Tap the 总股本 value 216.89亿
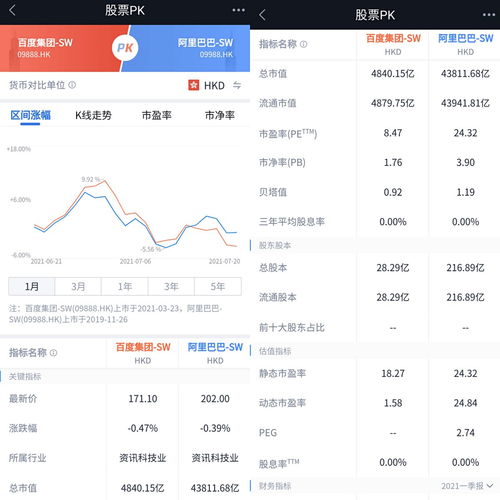The height and width of the screenshot is (500, 500). 465,268
